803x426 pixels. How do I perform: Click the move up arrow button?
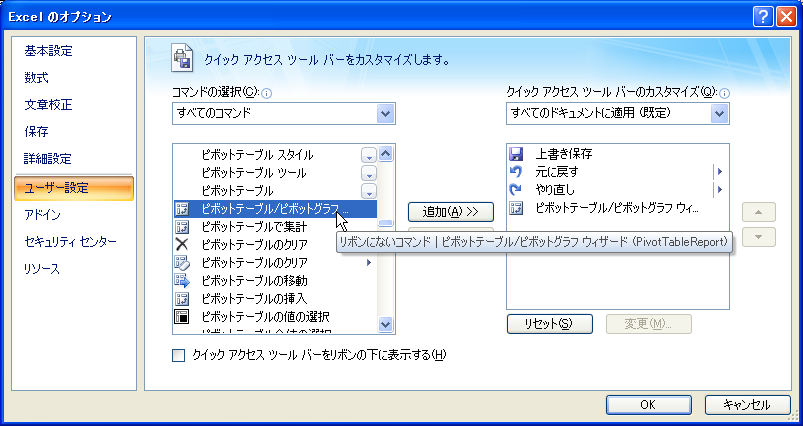[758, 212]
